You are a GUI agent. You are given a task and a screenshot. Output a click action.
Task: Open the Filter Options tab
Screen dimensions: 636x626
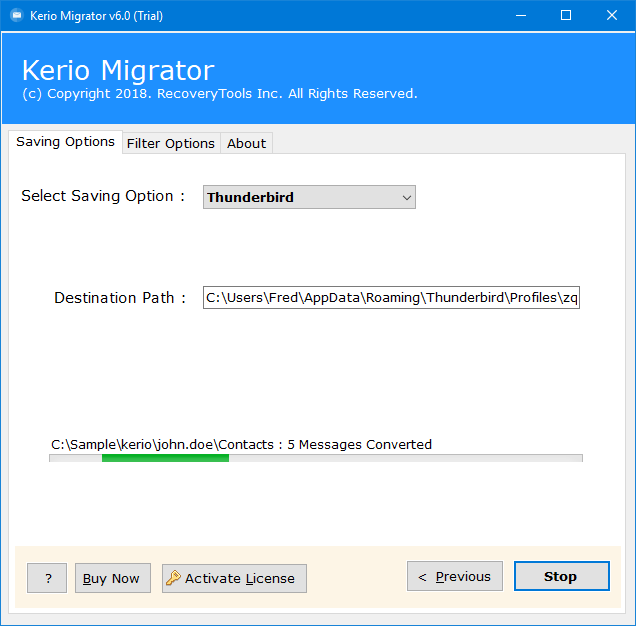tap(171, 143)
